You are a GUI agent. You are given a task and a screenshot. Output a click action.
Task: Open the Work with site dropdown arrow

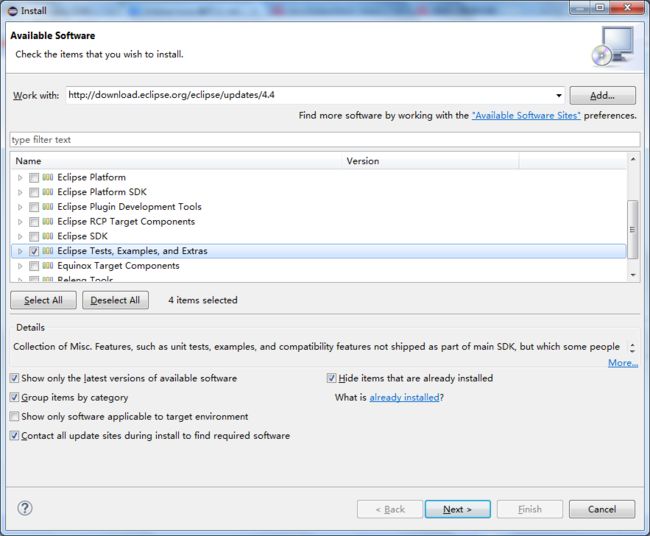pos(559,95)
